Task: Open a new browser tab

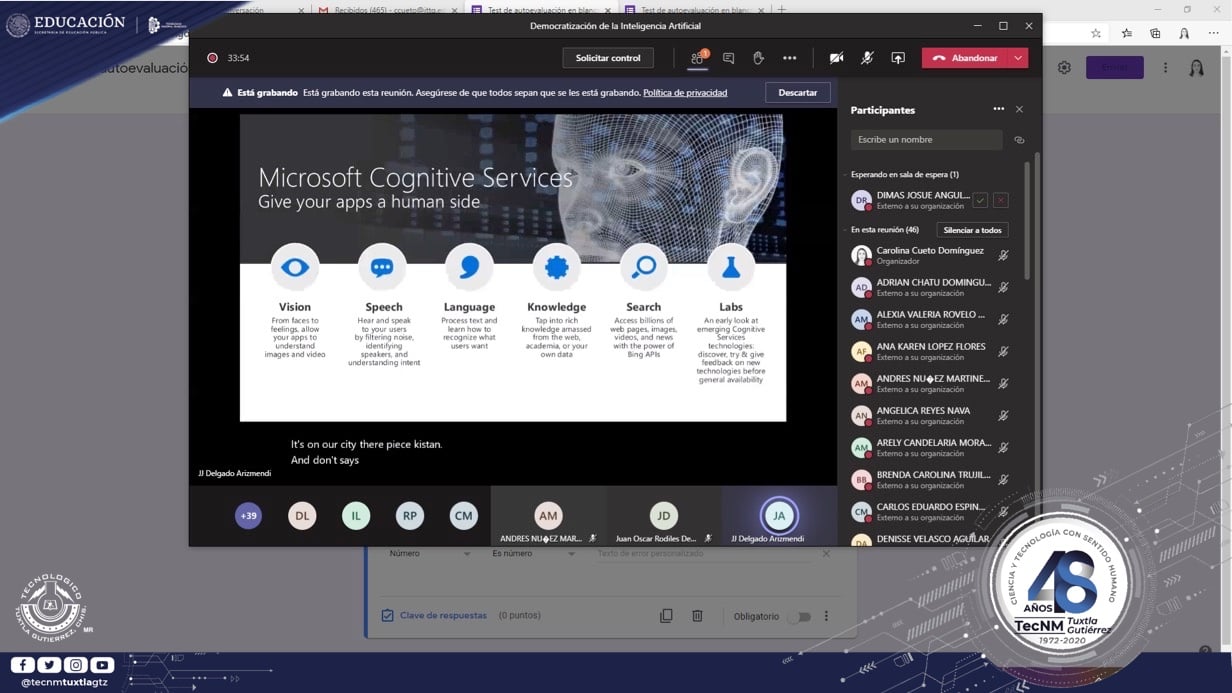Action: click(x=782, y=10)
